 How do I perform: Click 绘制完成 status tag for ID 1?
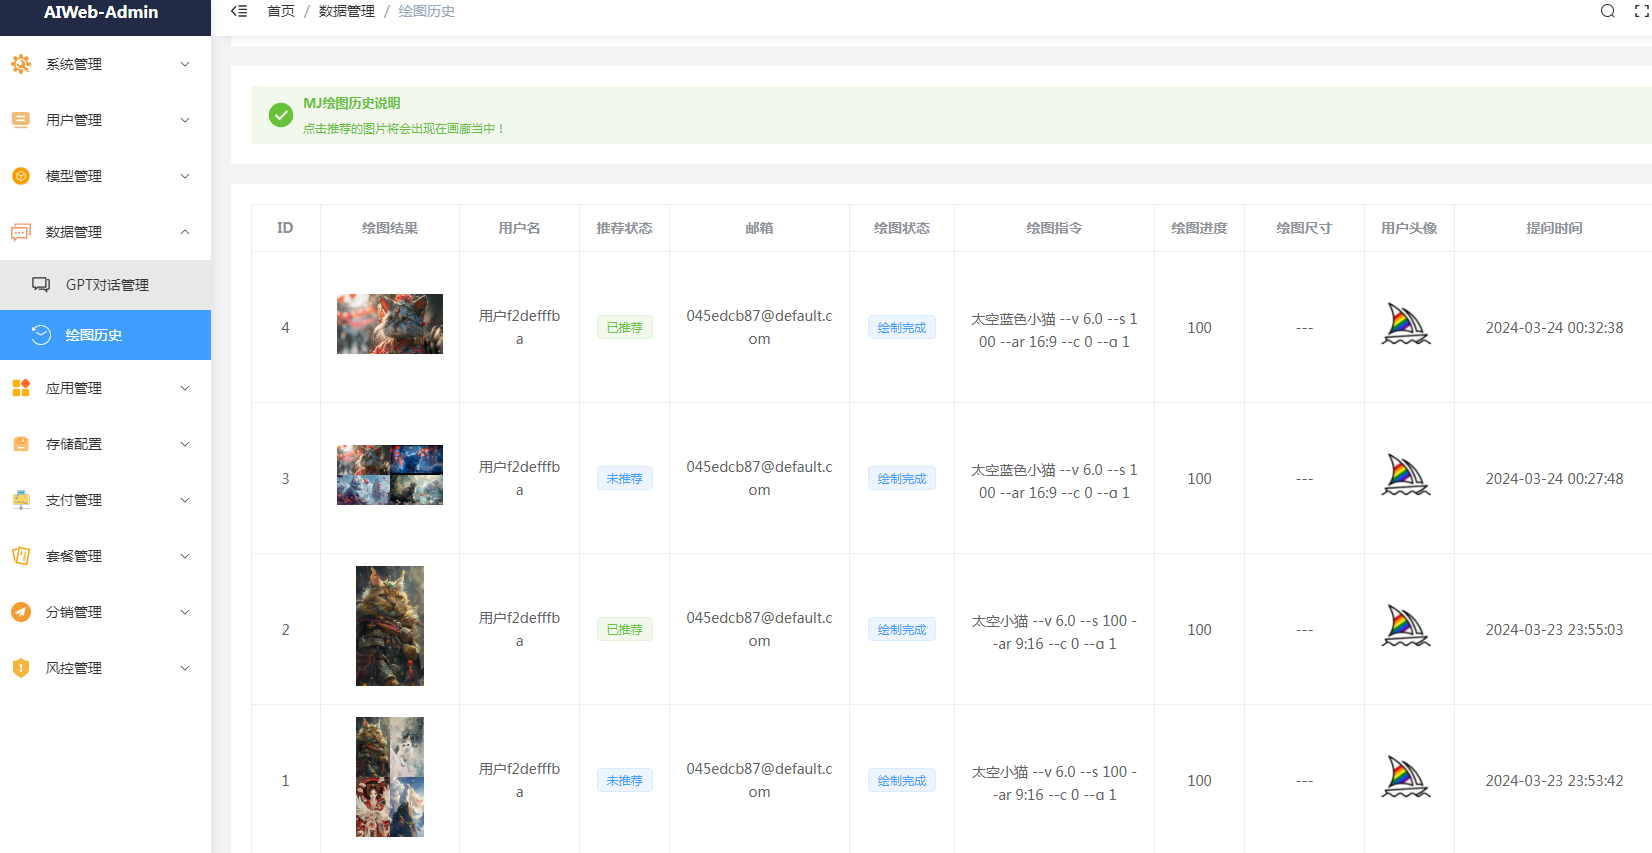pyautogui.click(x=902, y=781)
